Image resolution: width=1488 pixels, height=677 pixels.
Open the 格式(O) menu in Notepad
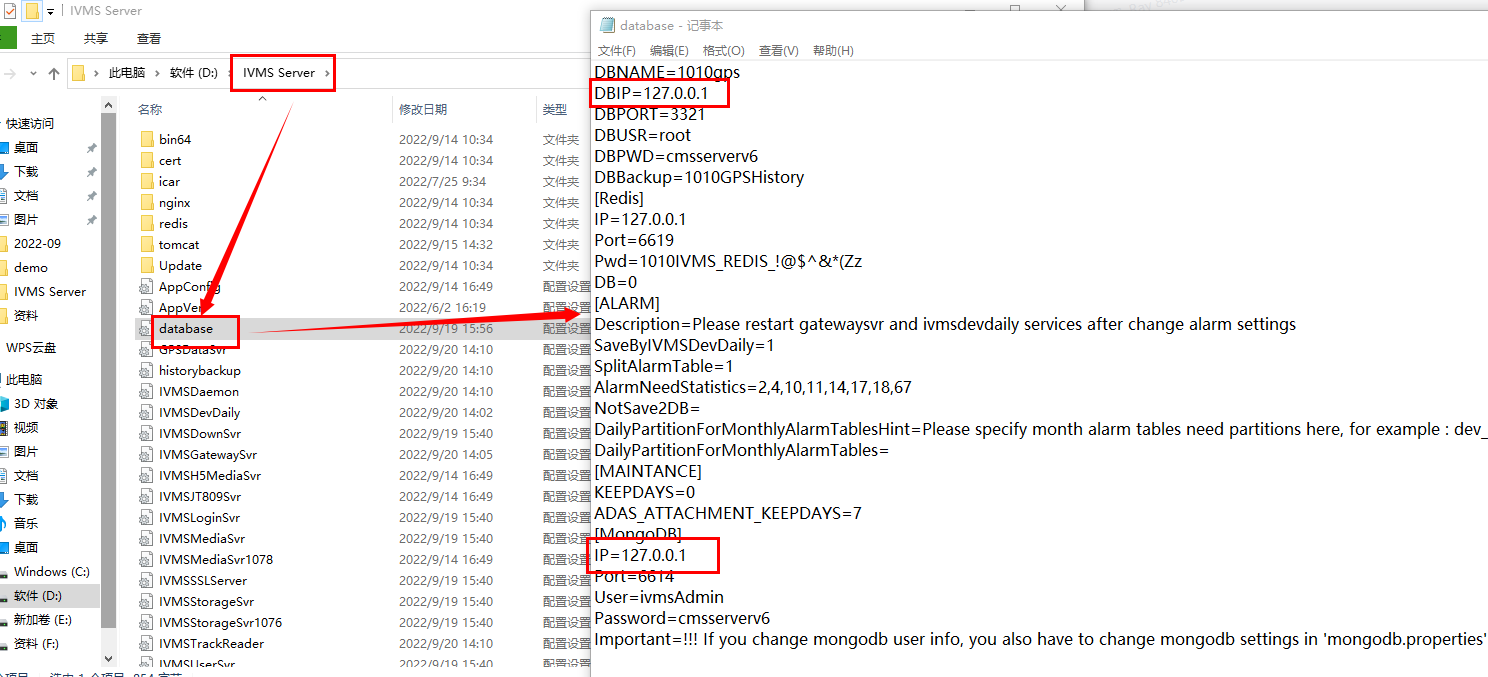click(x=724, y=51)
